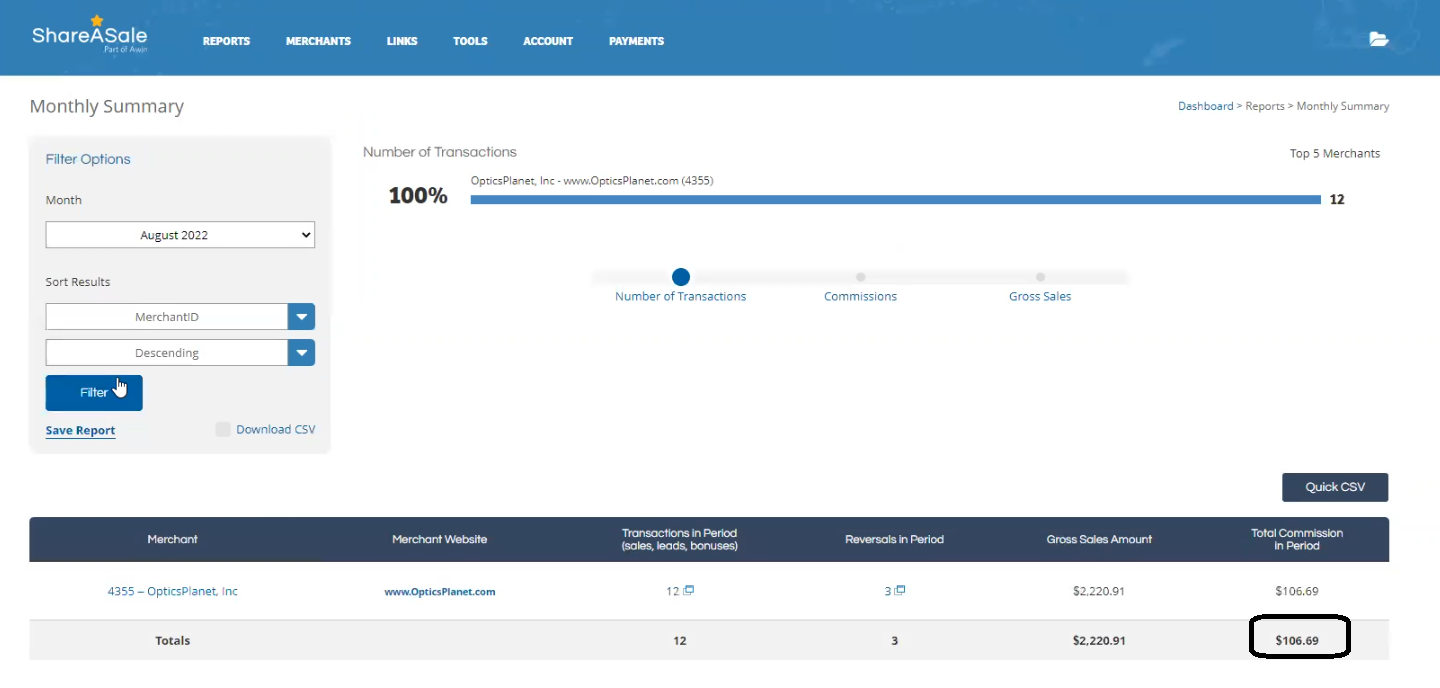Click the Reversals in Period column header
The image size is (1440, 688).
(894, 539)
